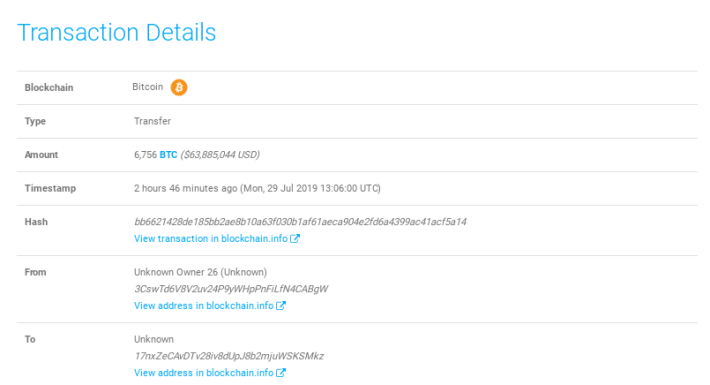Click the USD value $63,885,044
This screenshot has height=385, width=710.
point(220,154)
